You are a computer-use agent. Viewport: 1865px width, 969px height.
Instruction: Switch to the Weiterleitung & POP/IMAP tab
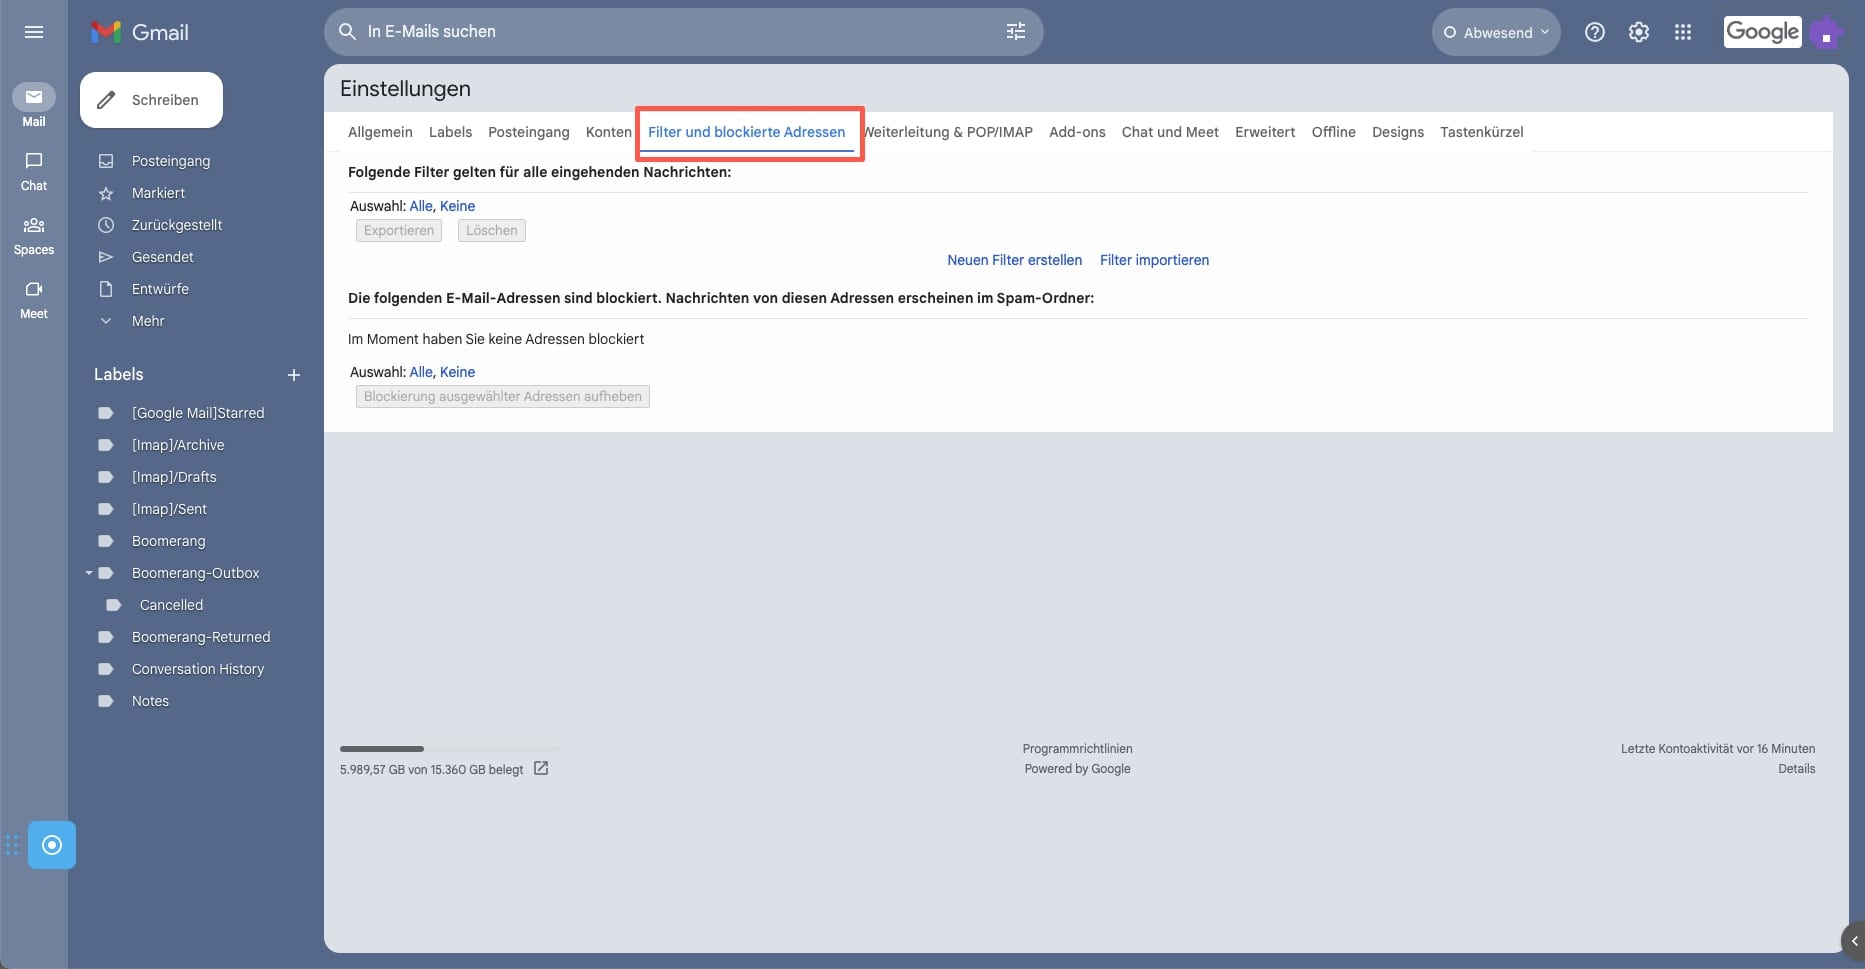tap(948, 131)
